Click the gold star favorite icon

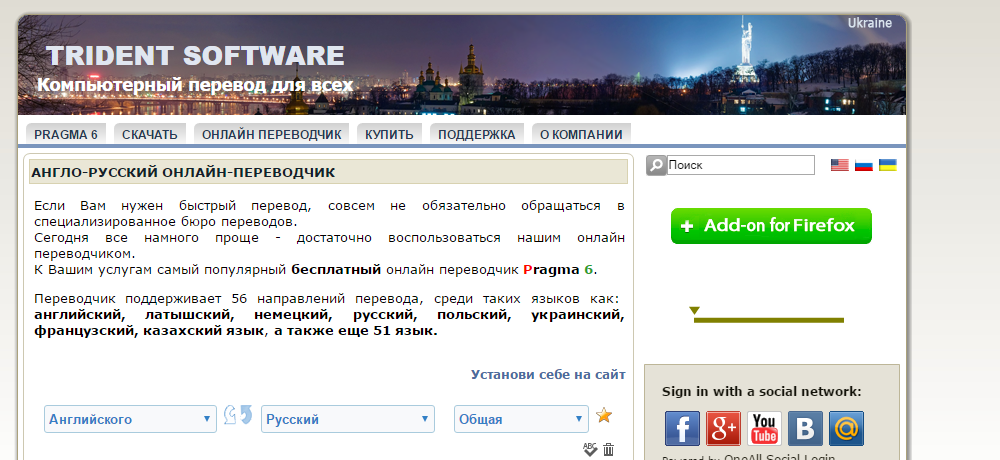pyautogui.click(x=604, y=416)
